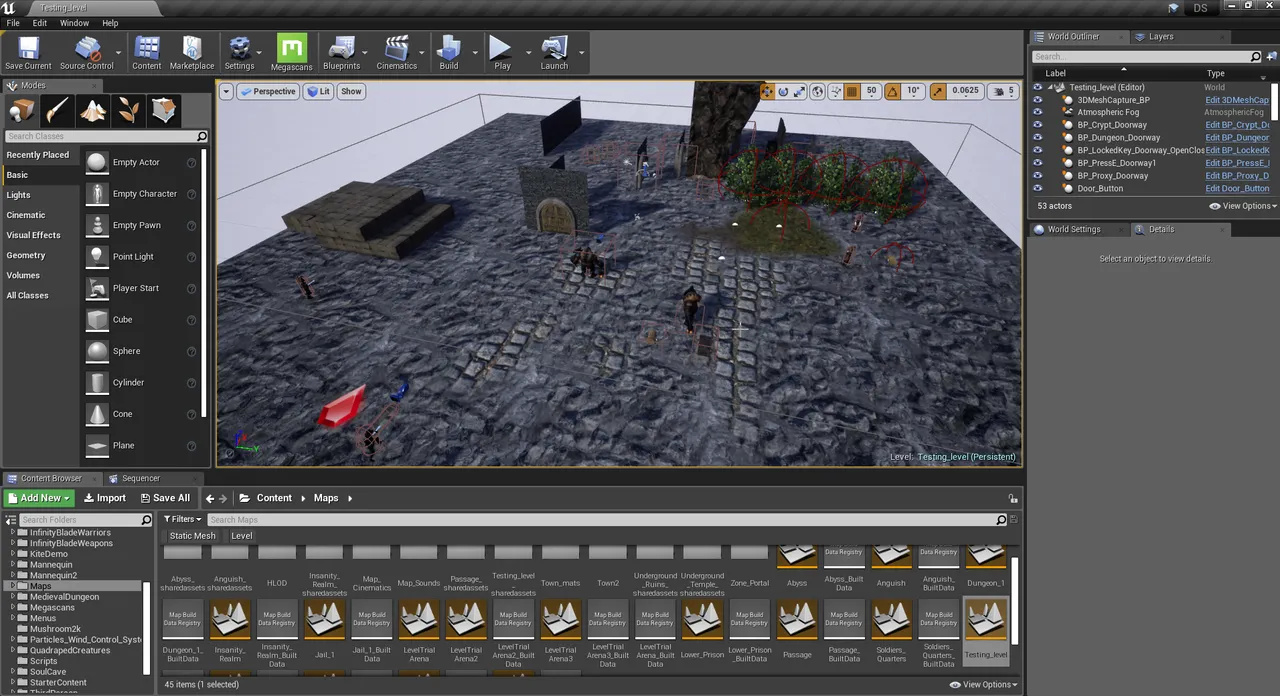This screenshot has width=1280, height=696.
Task: Toggle visibility of Atmospheric Fog actor
Action: point(1037,112)
